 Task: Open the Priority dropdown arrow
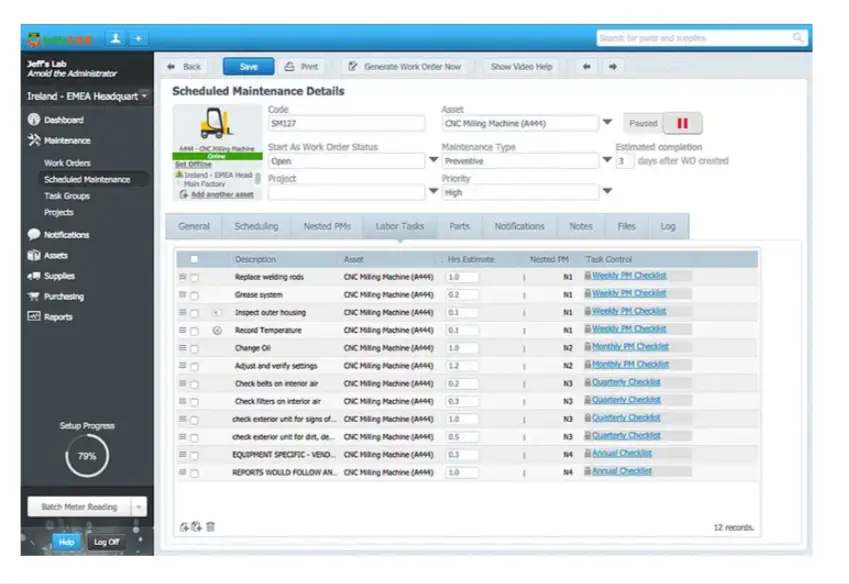pyautogui.click(x=608, y=191)
